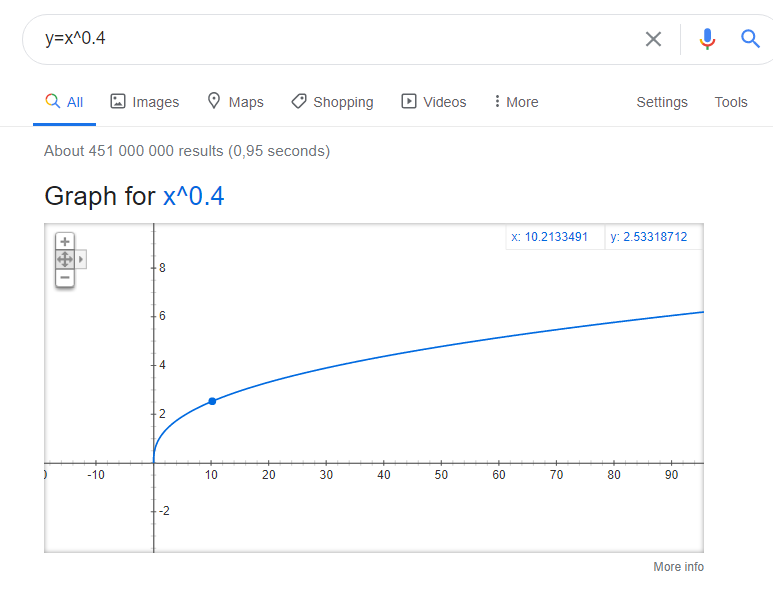The width and height of the screenshot is (773, 599).
Task: Go to the Videos tab
Action: tap(433, 102)
